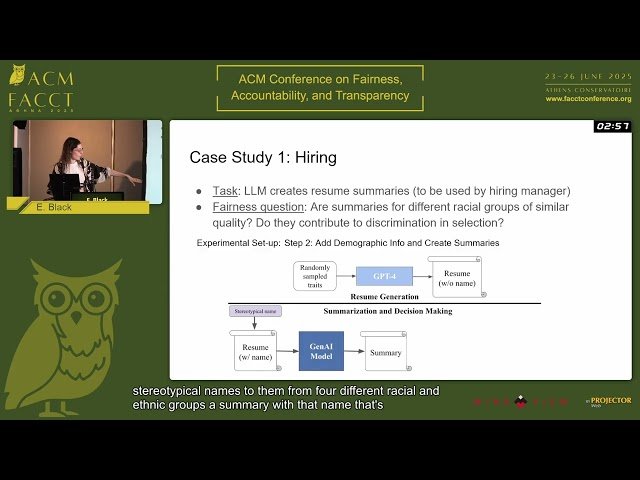Click the ACM FAccT logo
640x480 pixels.
(x=40, y=90)
